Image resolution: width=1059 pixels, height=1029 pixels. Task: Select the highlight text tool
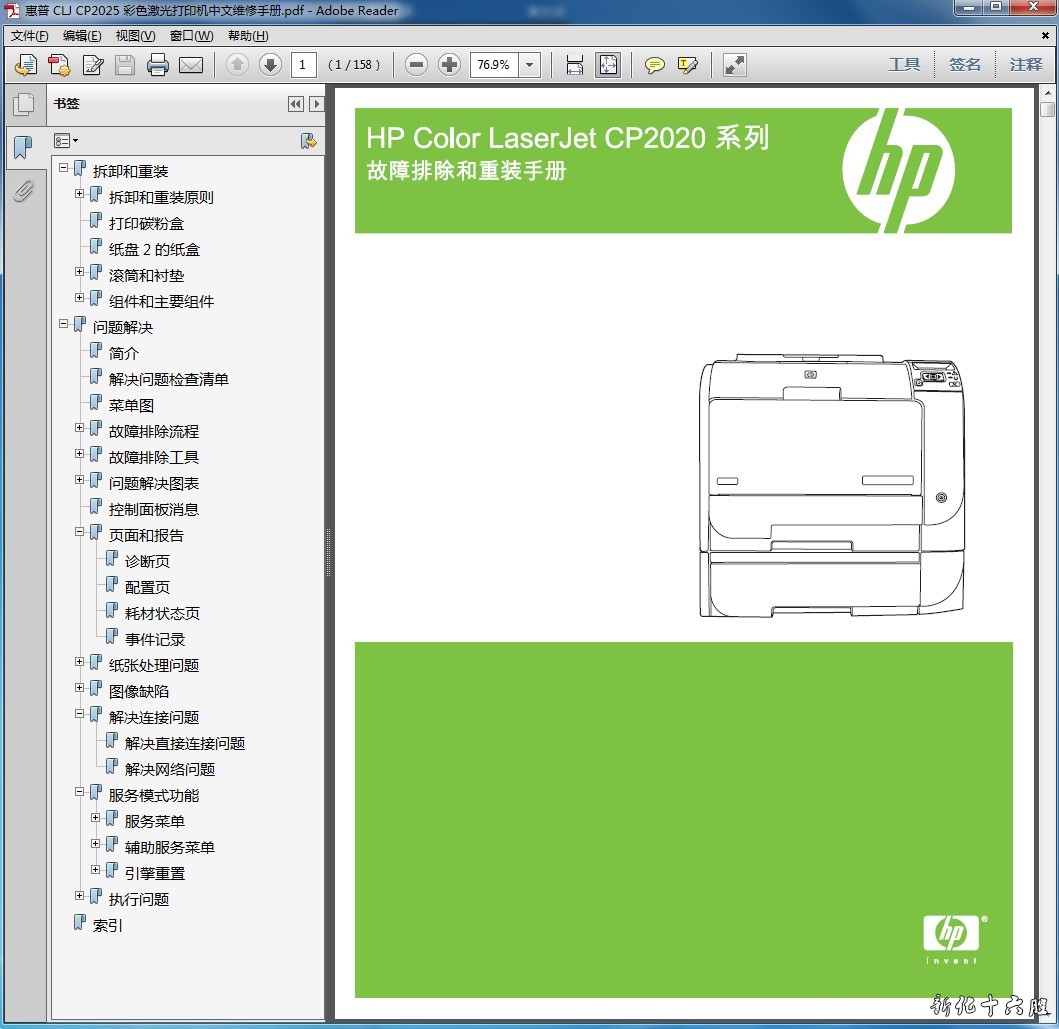click(687, 65)
